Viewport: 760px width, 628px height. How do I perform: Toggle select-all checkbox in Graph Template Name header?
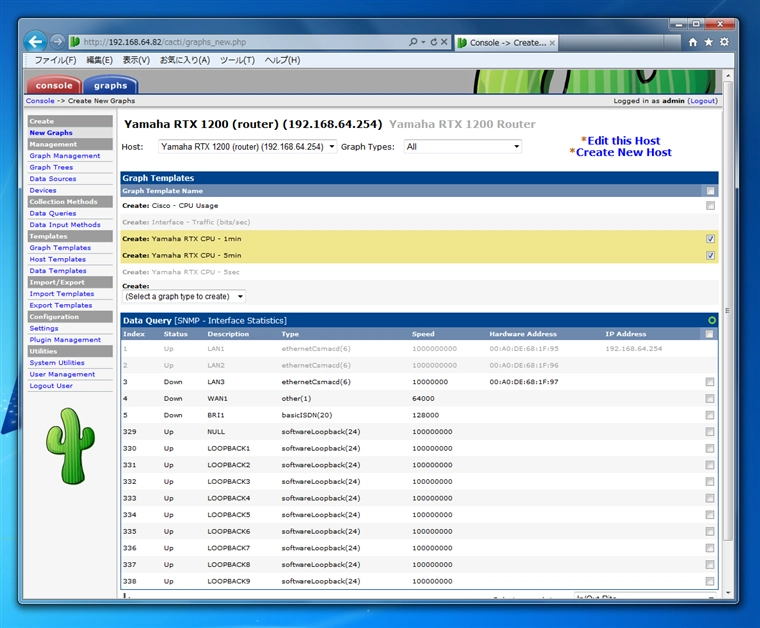coord(710,191)
